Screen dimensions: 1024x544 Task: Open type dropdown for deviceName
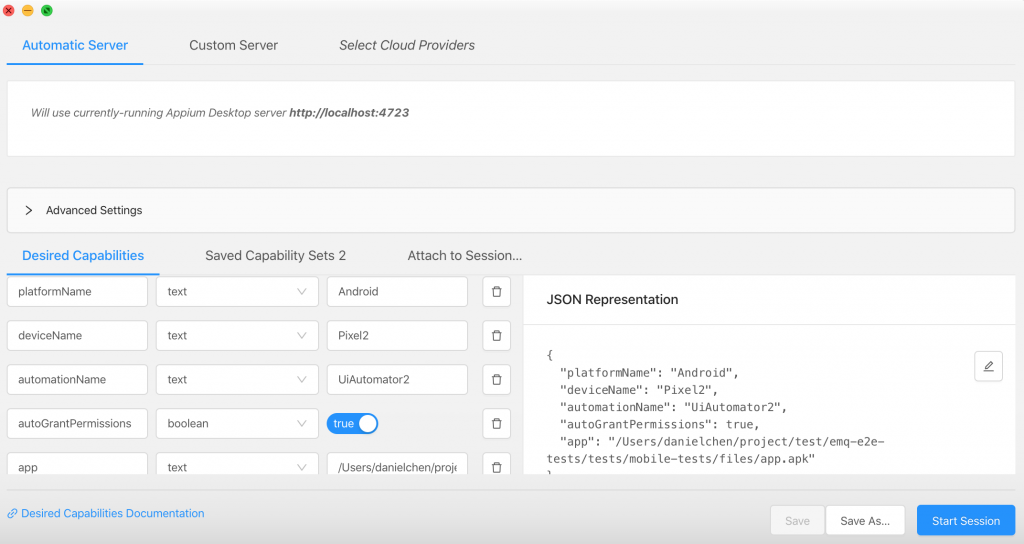237,336
